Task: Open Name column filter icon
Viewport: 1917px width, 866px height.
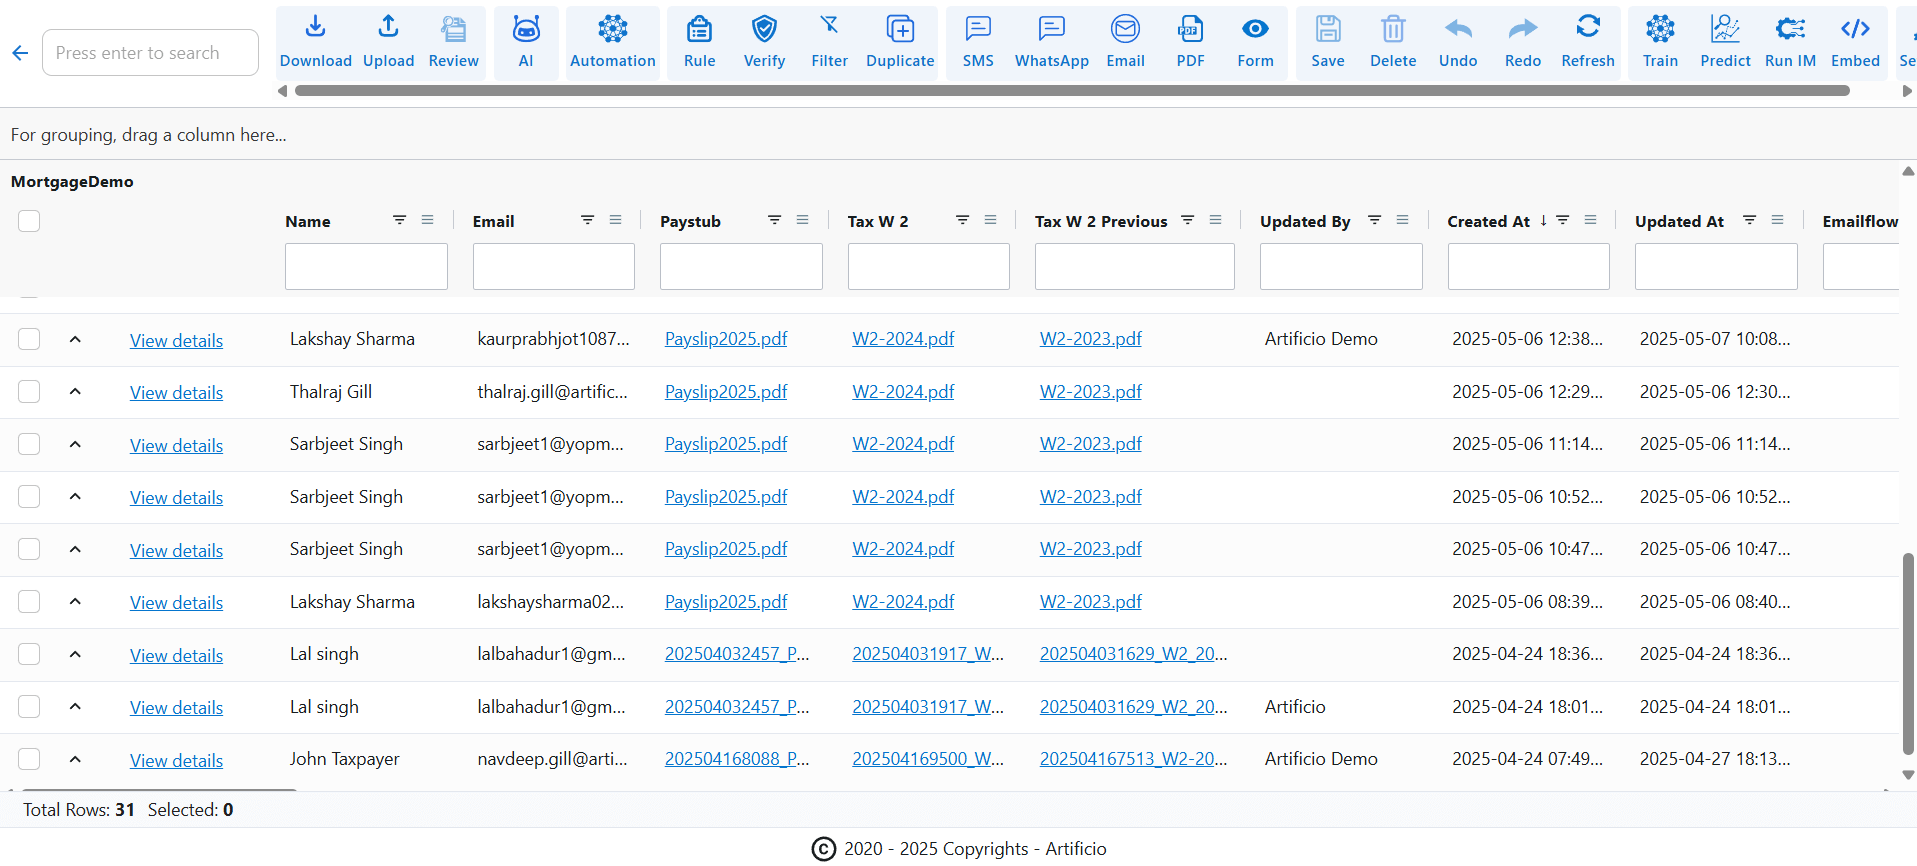Action: (x=399, y=220)
